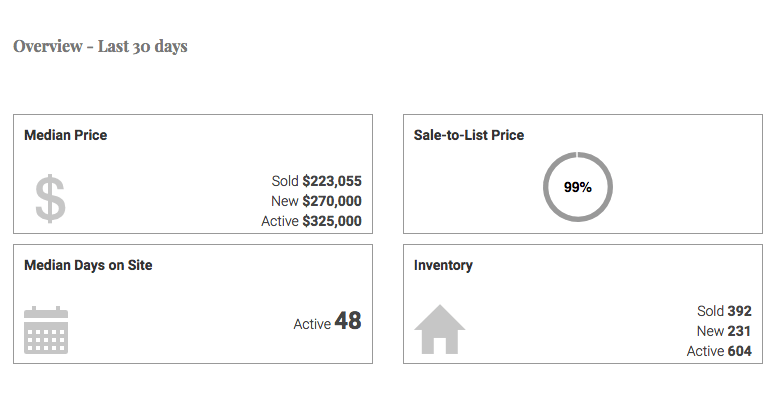Select the Sale-to-List Price heading
This screenshot has width=784, height=400.
469,135
